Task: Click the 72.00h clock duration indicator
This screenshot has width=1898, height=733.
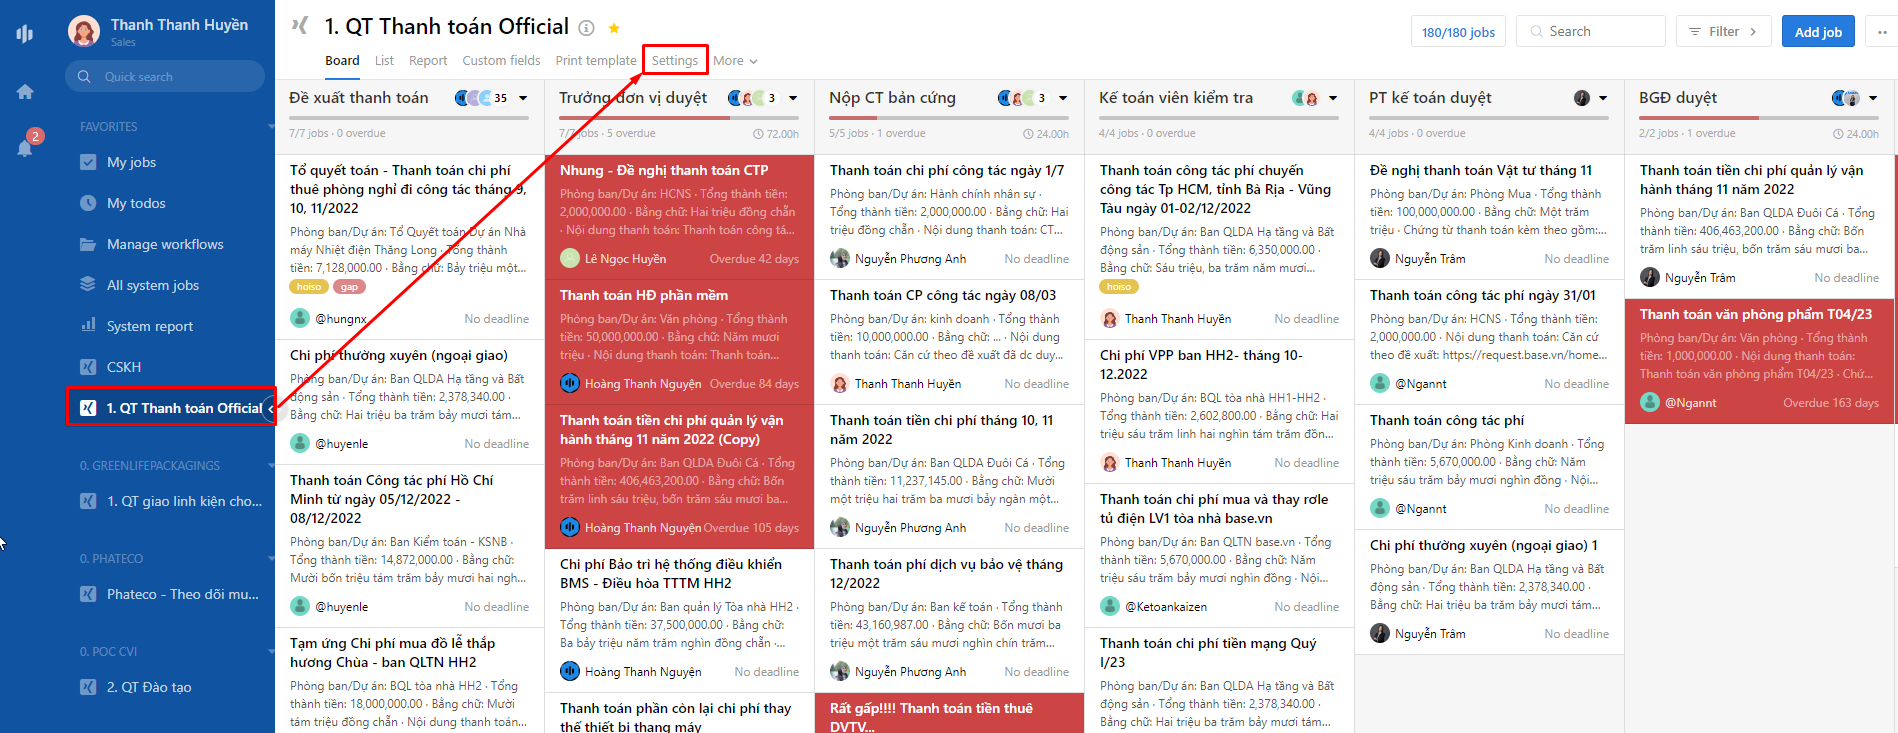Action: 775,133
